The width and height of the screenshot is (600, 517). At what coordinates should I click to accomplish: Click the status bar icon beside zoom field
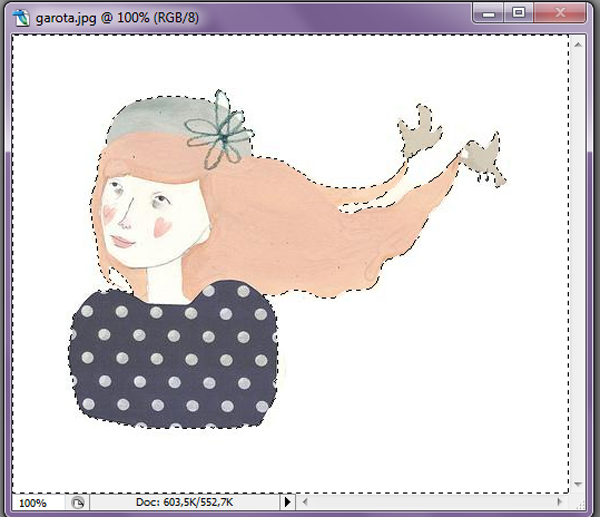tap(79, 502)
